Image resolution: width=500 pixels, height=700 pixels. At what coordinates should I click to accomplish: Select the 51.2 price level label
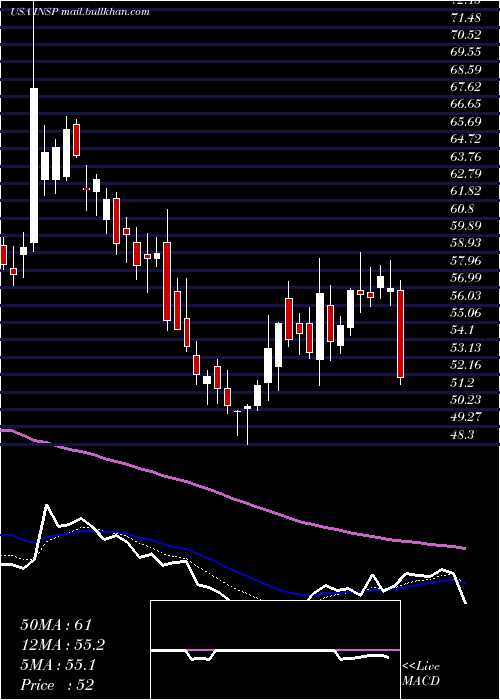coord(463,383)
